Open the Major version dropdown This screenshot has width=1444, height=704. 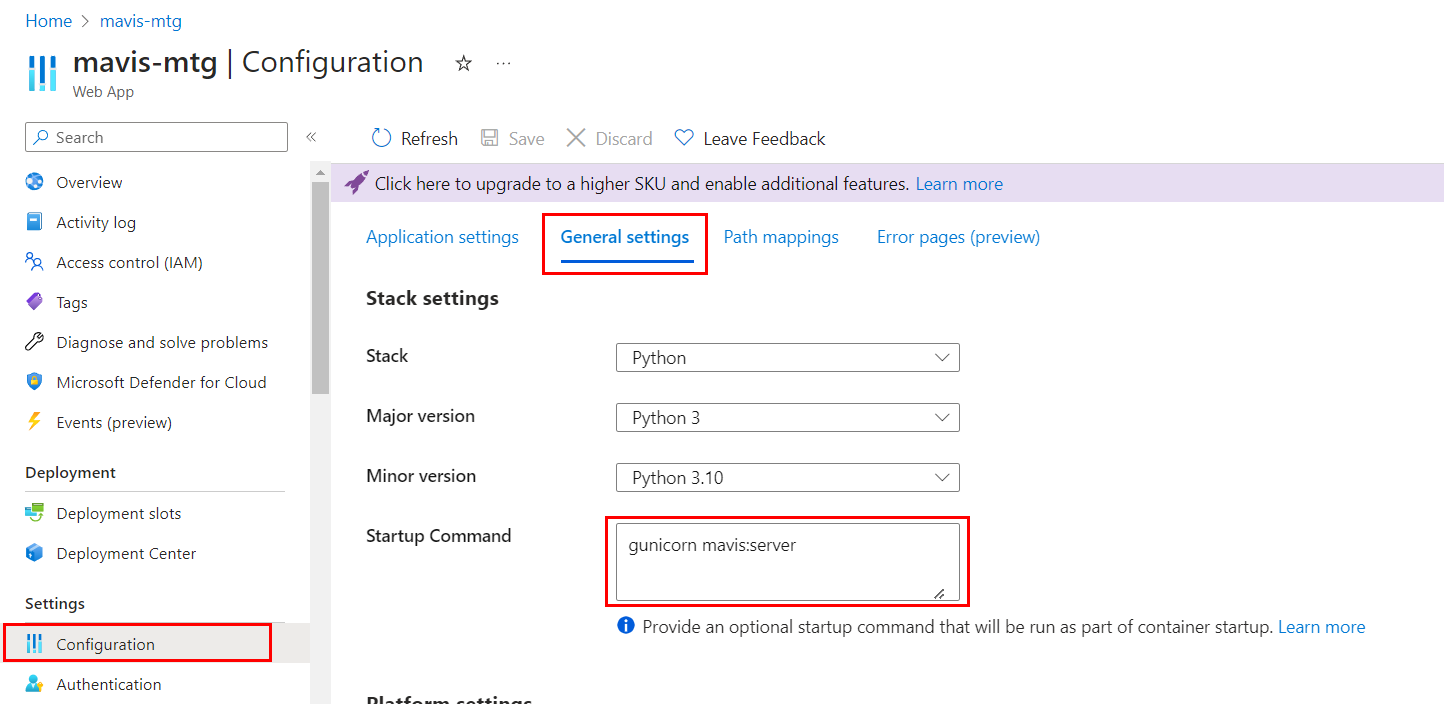tap(787, 417)
